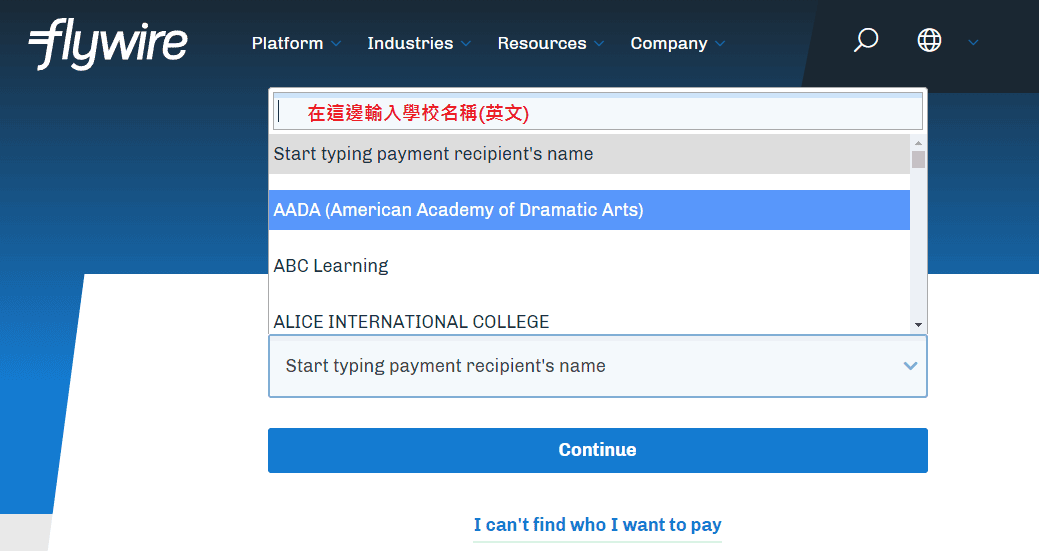
Task: Open the Industries menu
Action: [410, 43]
